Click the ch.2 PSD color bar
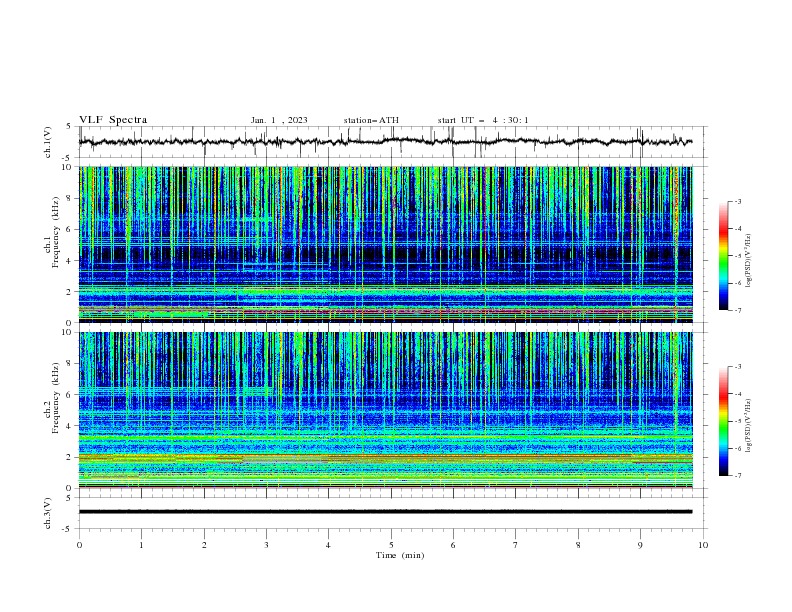Screen dimensions: 792x612 pos(723,421)
